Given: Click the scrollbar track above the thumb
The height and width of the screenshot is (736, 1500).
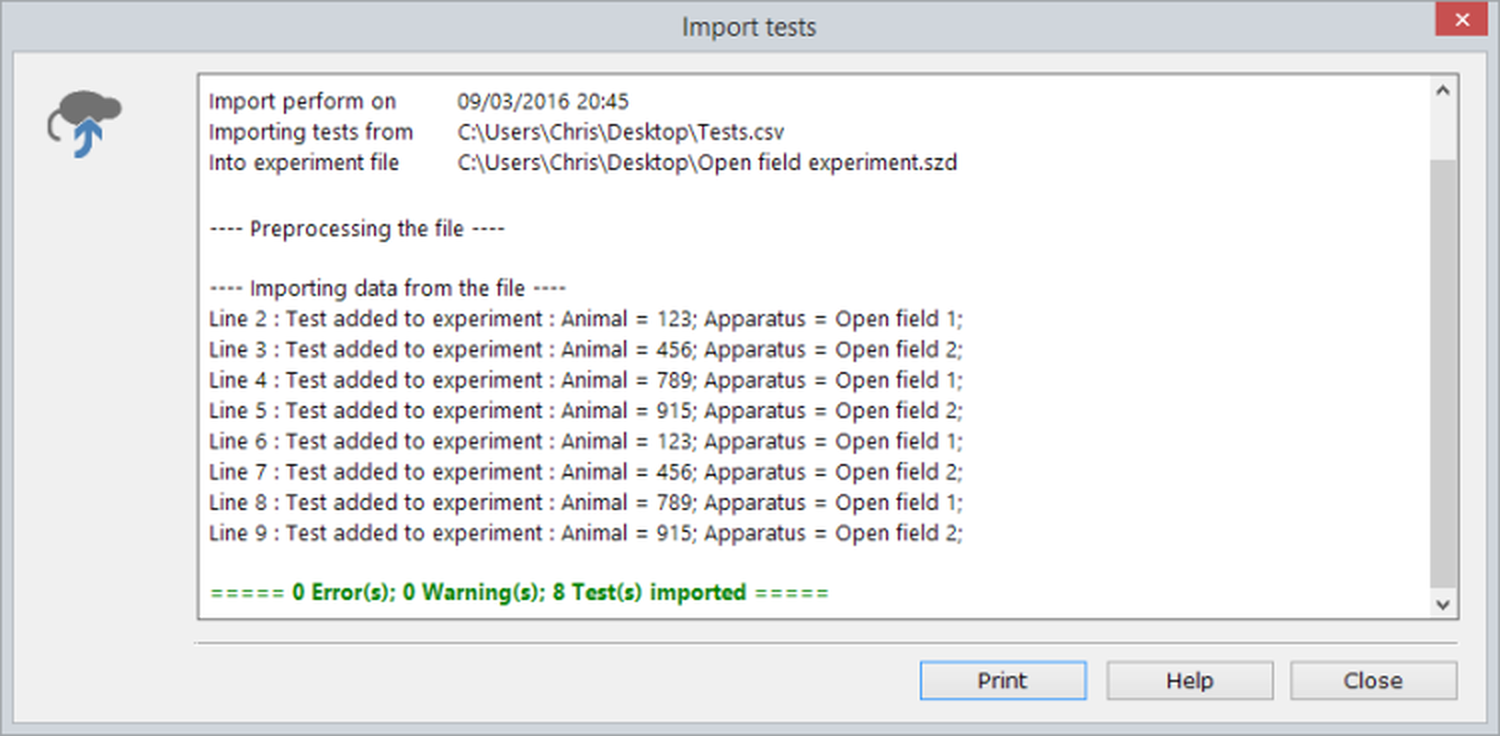Looking at the screenshot, I should pyautogui.click(x=1443, y=130).
